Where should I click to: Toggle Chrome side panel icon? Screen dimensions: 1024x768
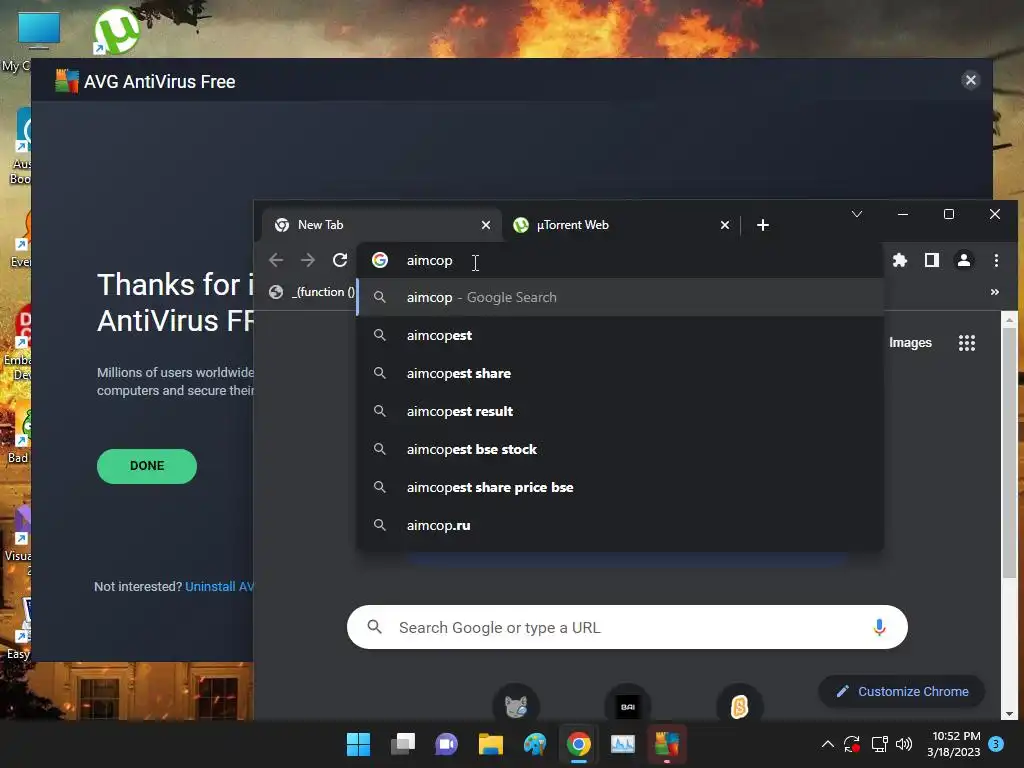(x=931, y=260)
